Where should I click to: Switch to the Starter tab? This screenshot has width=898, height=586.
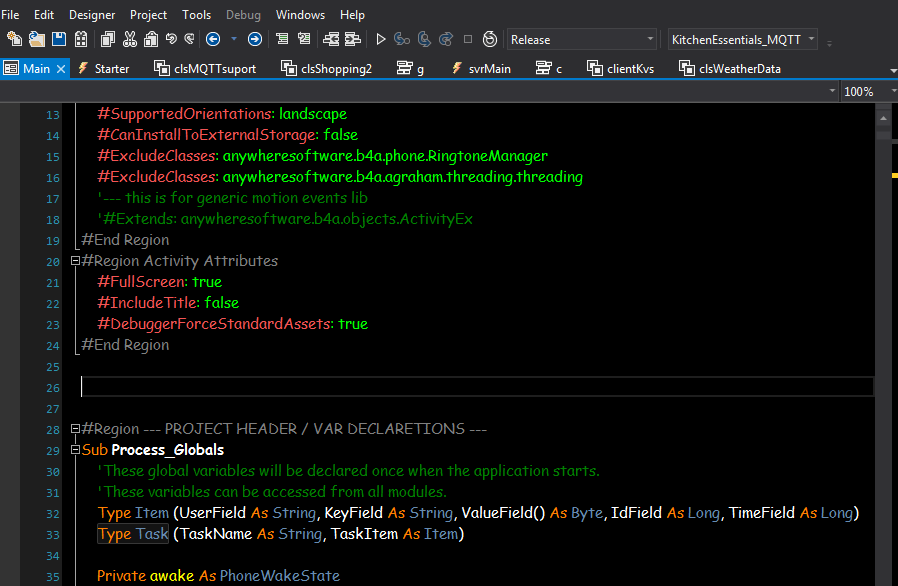pyautogui.click(x=104, y=69)
